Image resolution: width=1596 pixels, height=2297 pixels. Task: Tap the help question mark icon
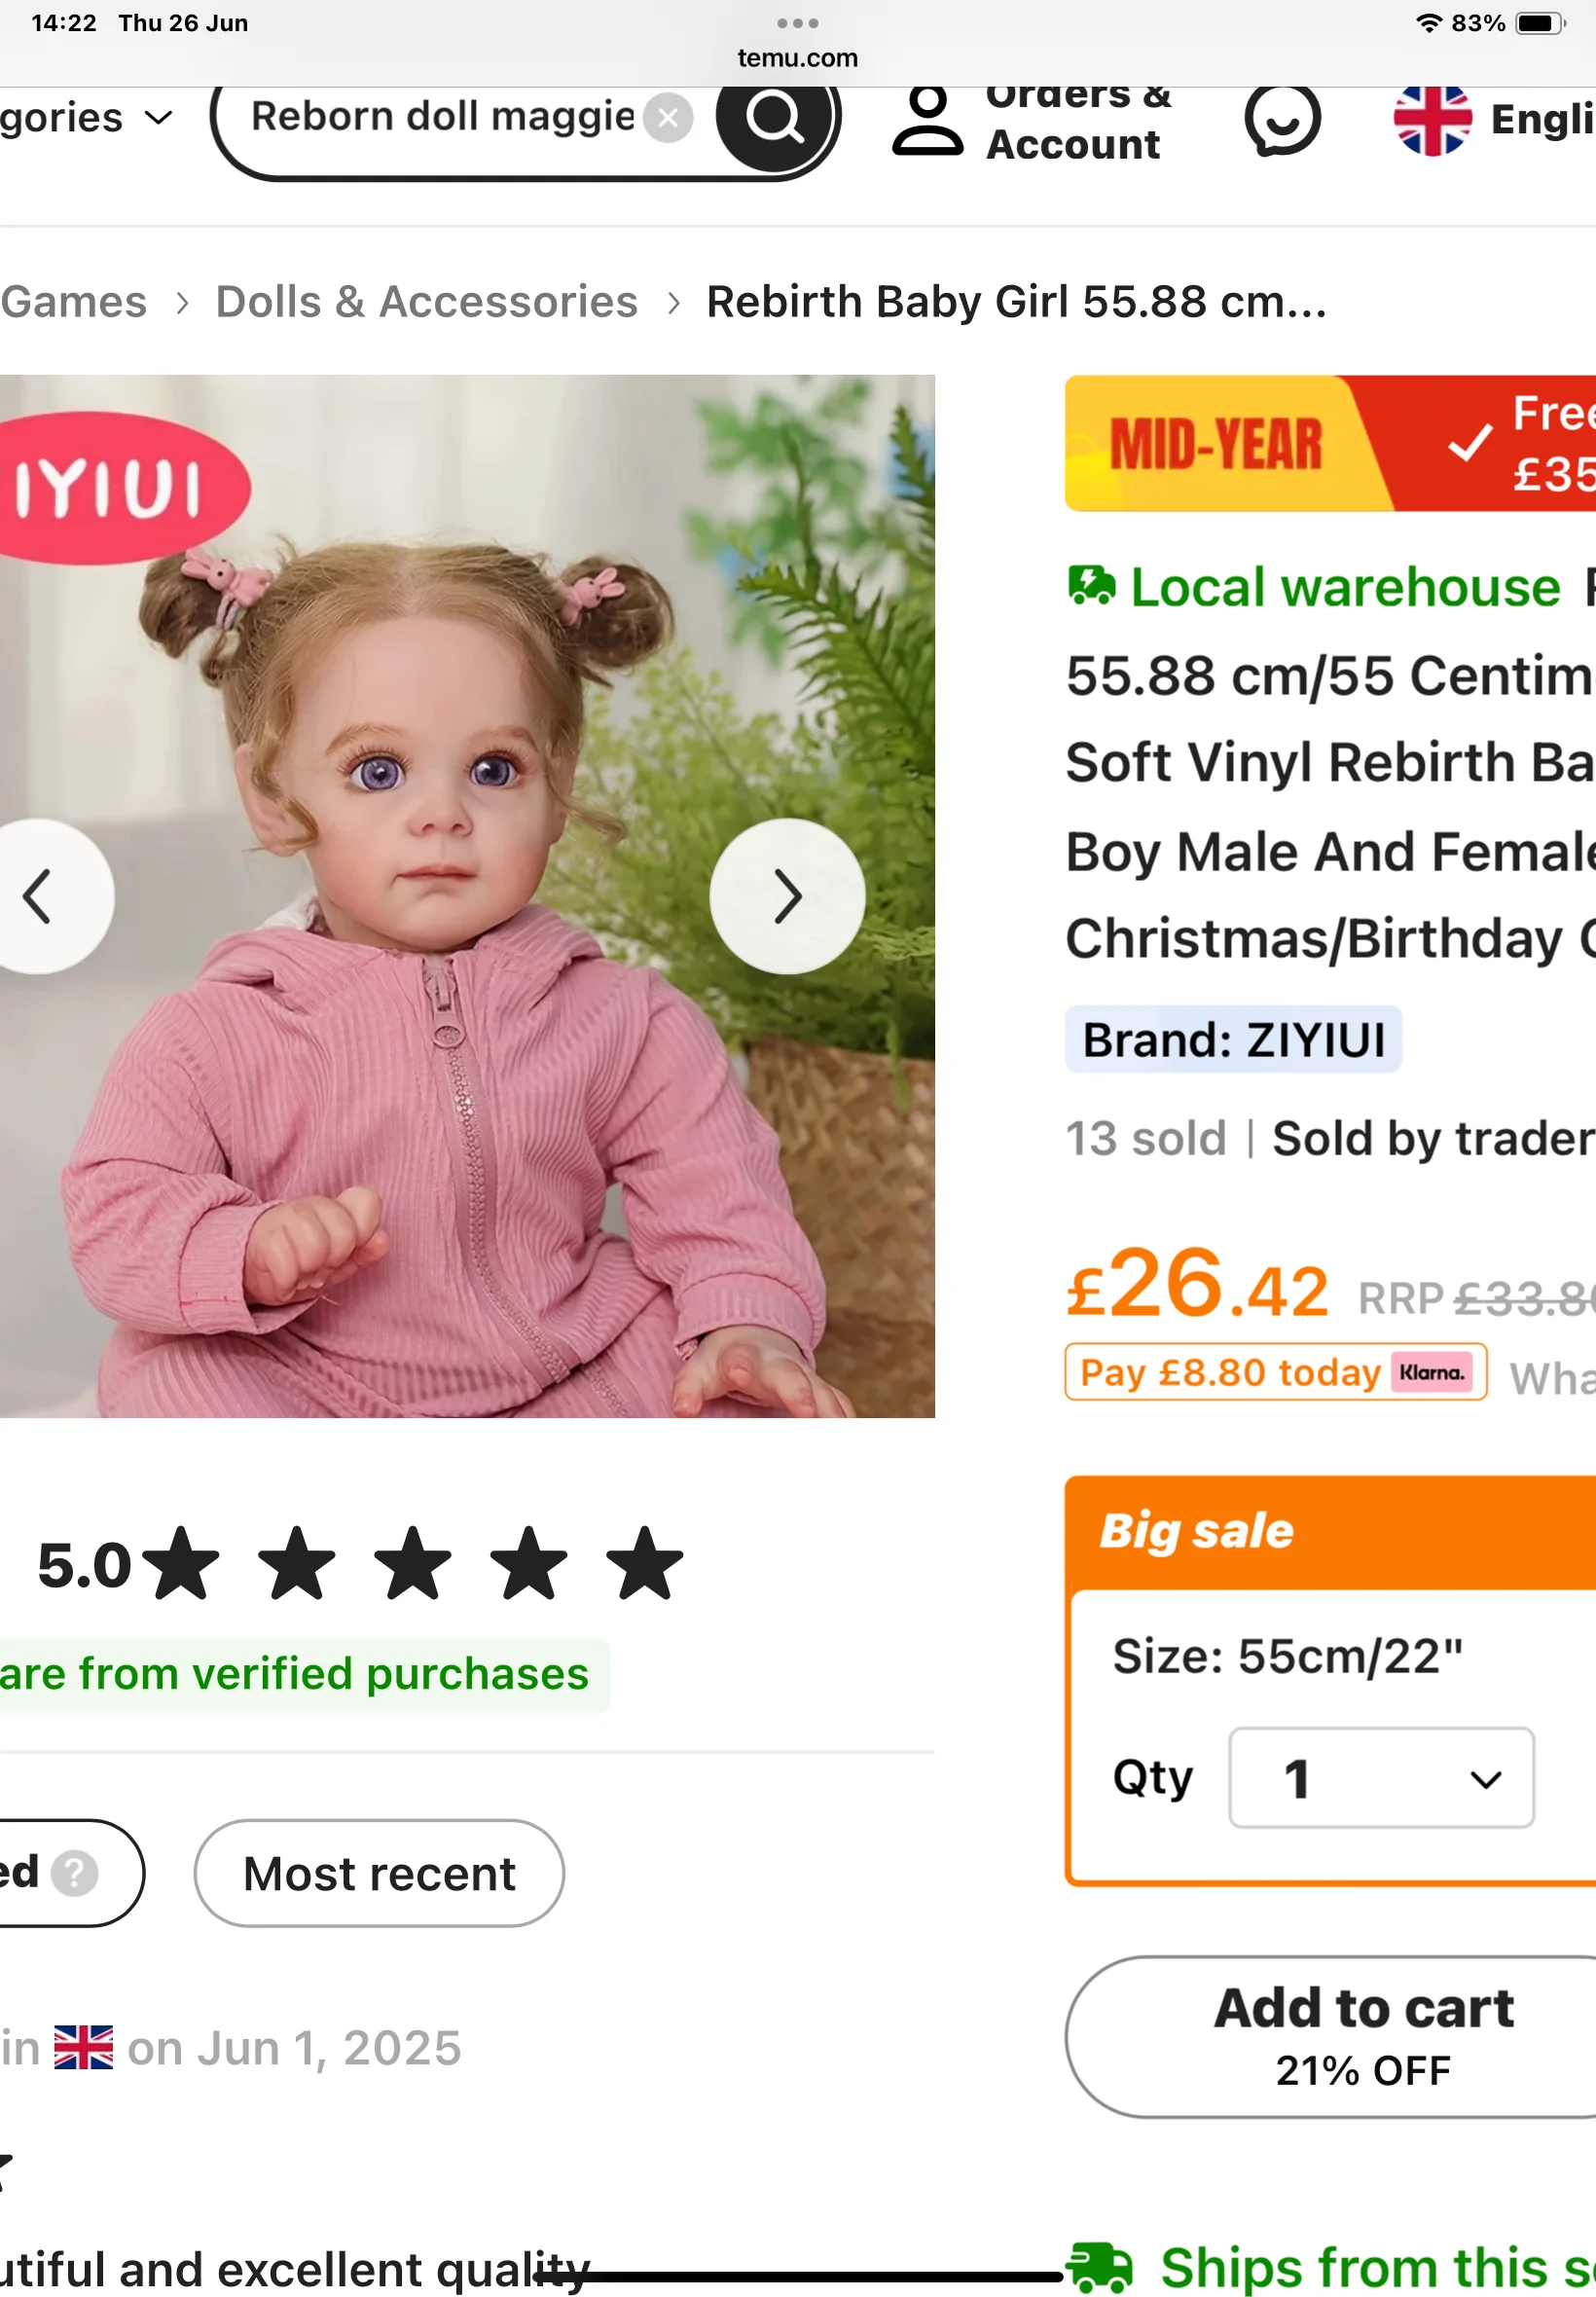click(x=75, y=1873)
